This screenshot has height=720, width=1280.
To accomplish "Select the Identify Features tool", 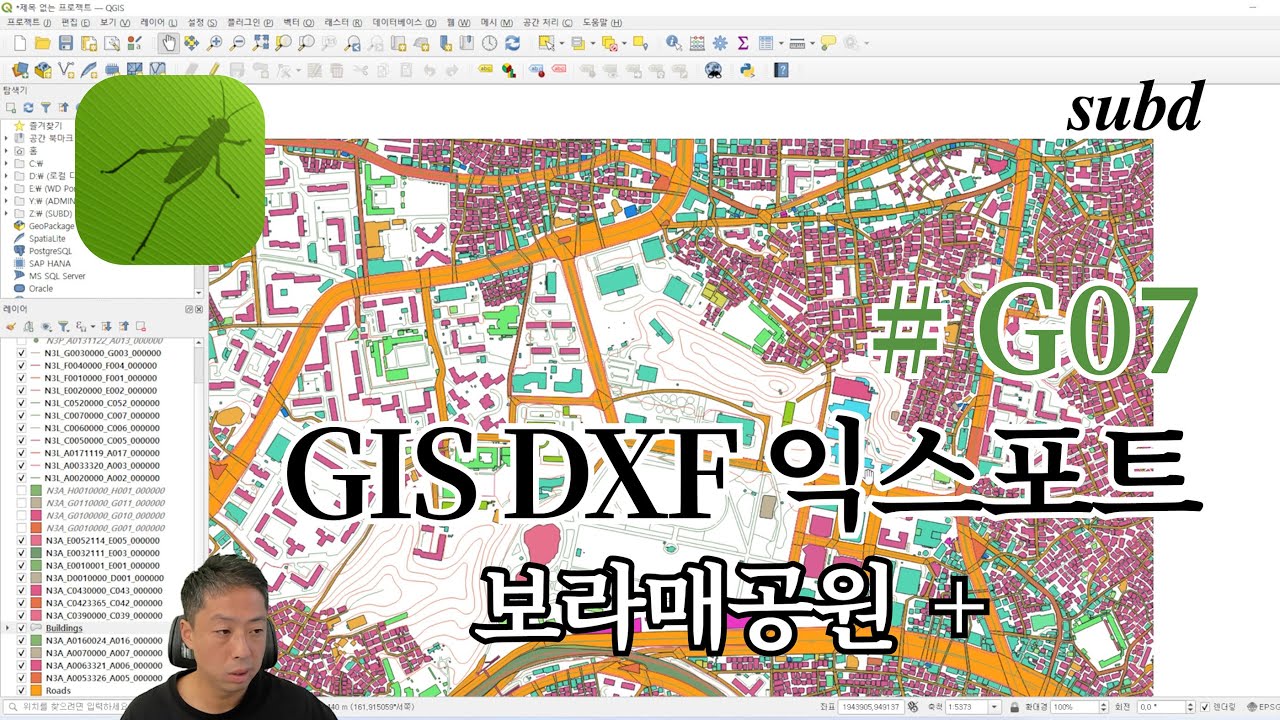I will tap(673, 43).
